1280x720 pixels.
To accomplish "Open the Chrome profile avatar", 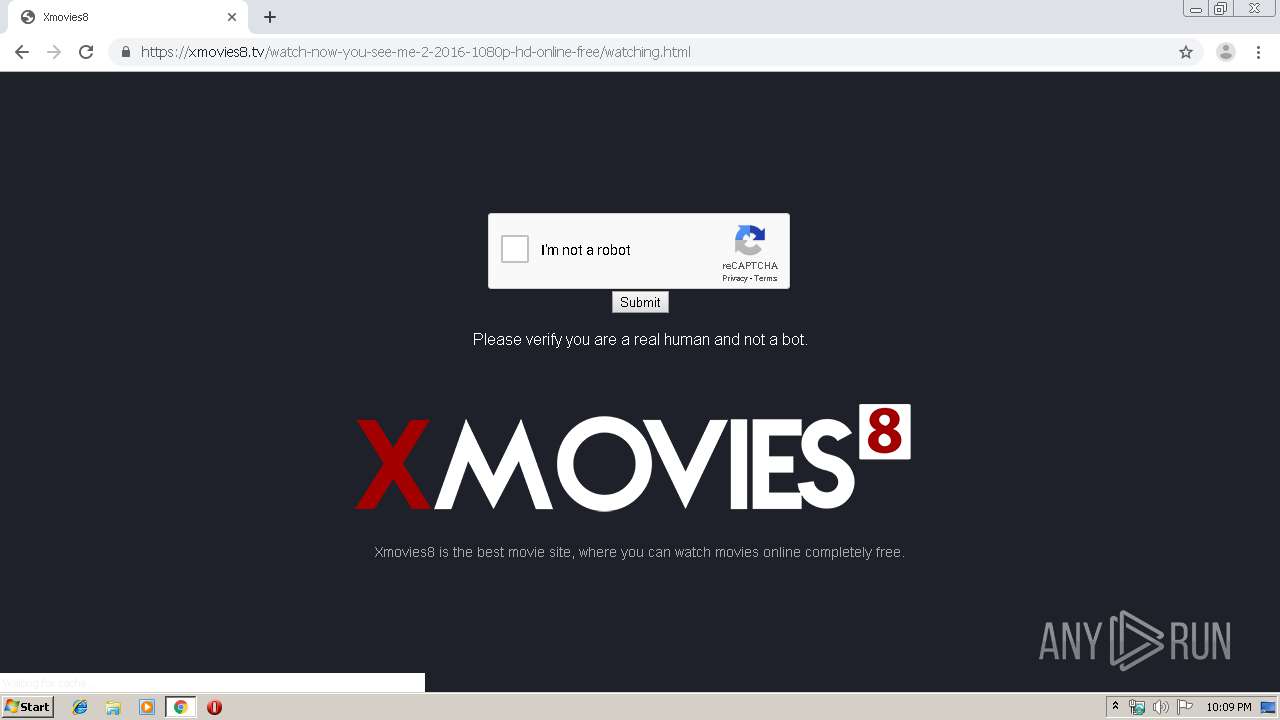I will click(1226, 52).
